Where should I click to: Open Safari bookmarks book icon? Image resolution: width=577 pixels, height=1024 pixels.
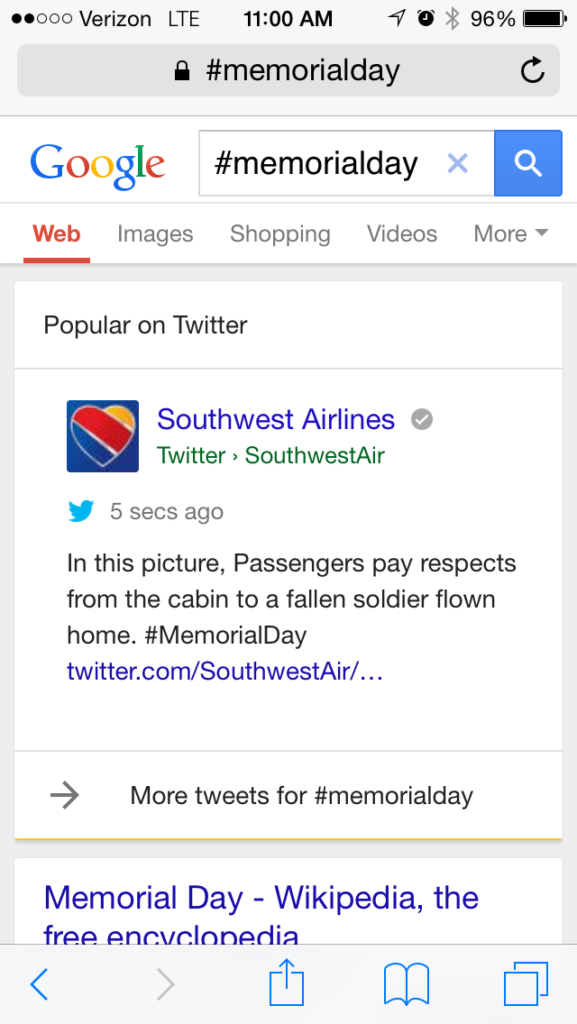coord(407,984)
